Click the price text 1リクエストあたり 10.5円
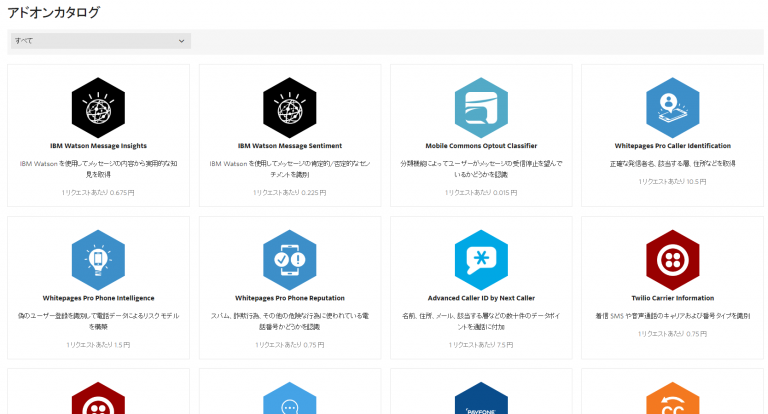 point(672,182)
